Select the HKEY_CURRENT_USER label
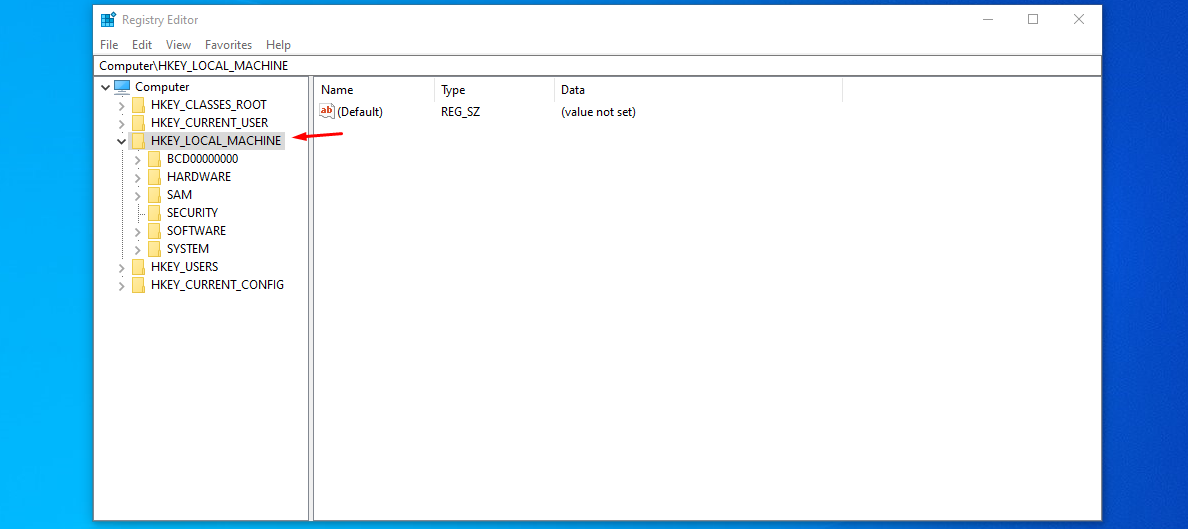The height and width of the screenshot is (529, 1188). pos(209,123)
